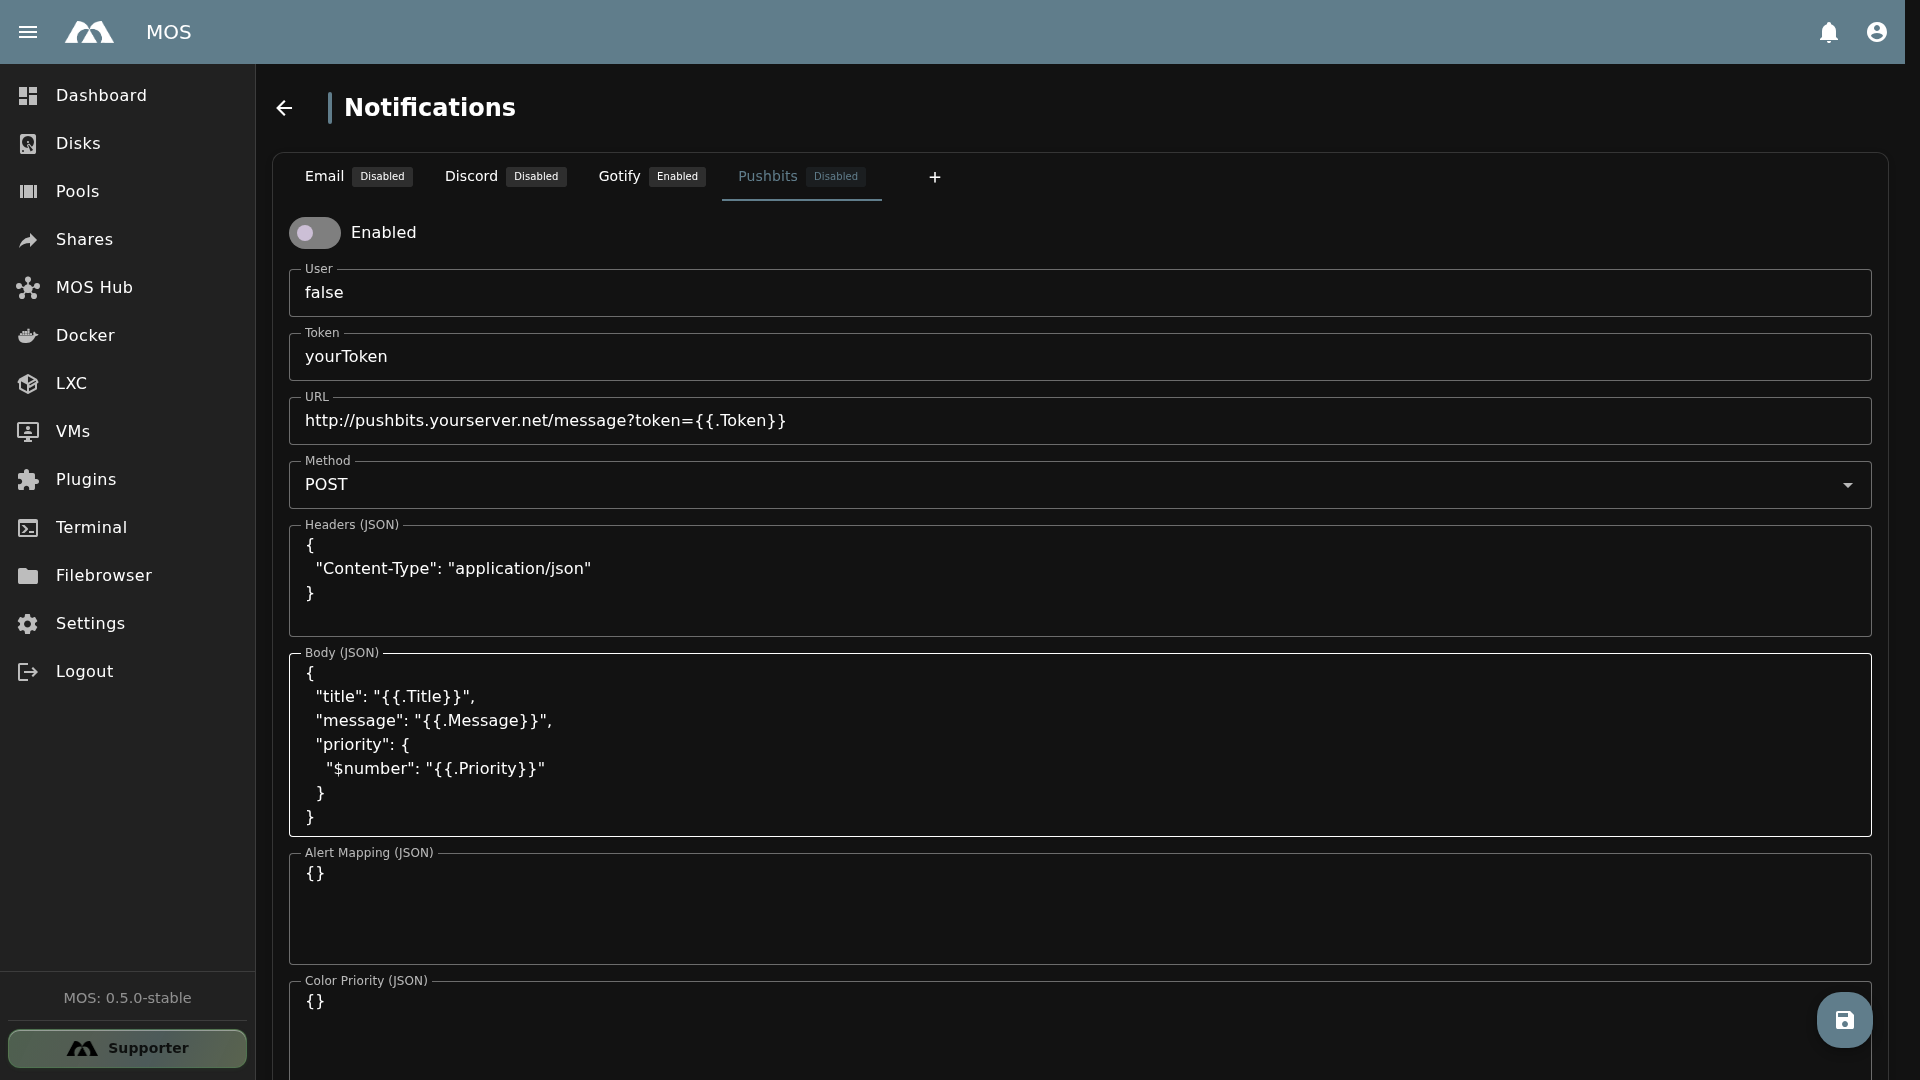The image size is (1920, 1080).
Task: Click the VMs monitor icon
Action: [x=28, y=432]
